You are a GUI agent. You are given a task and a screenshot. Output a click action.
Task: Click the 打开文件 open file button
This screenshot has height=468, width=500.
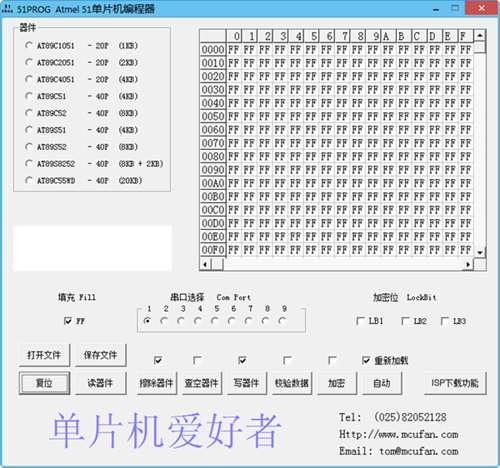coord(44,355)
